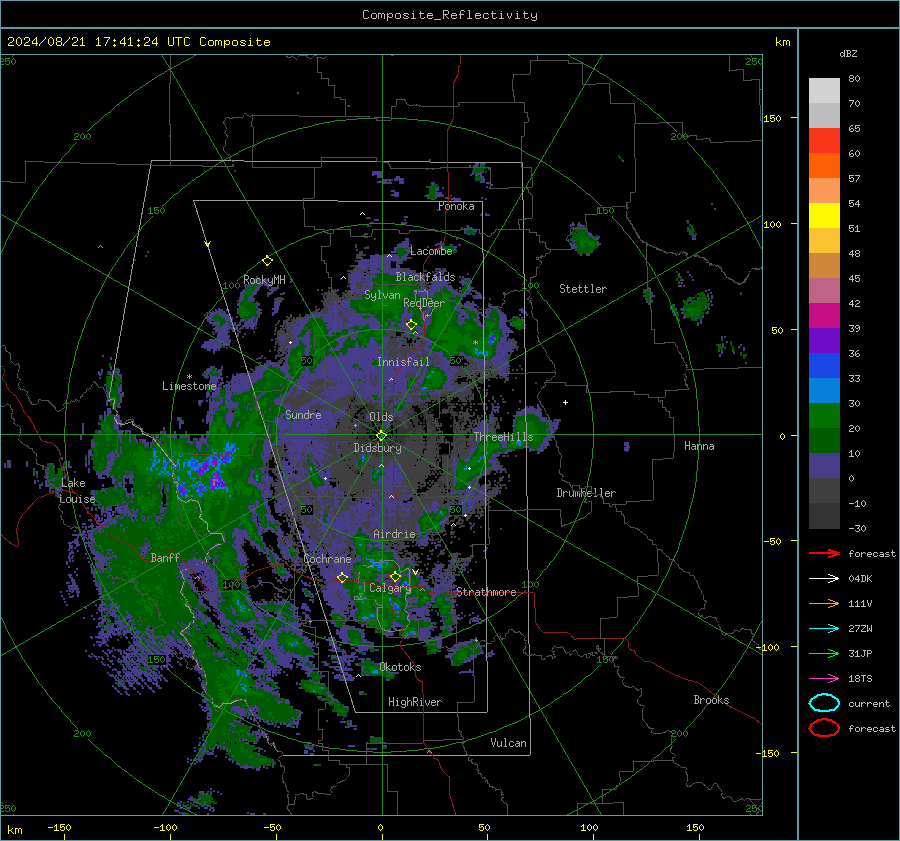The height and width of the screenshot is (841, 900).
Task: Select the orange 111V arrow legend entry
Action: point(824,603)
